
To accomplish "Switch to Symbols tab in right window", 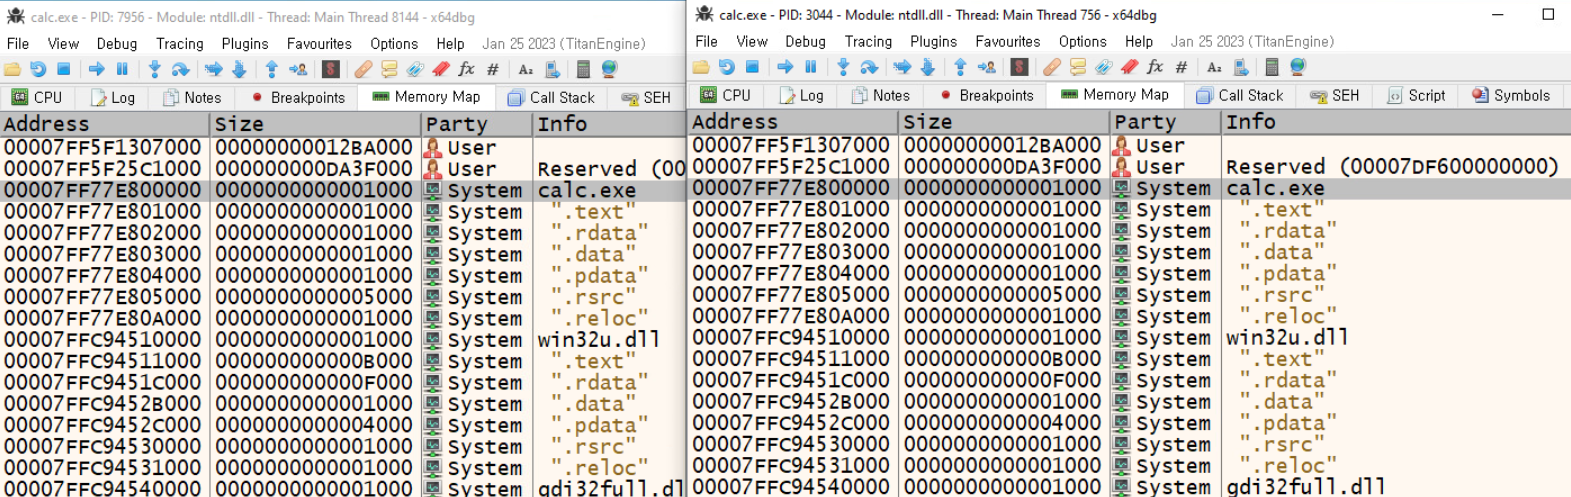I will 1510,95.
